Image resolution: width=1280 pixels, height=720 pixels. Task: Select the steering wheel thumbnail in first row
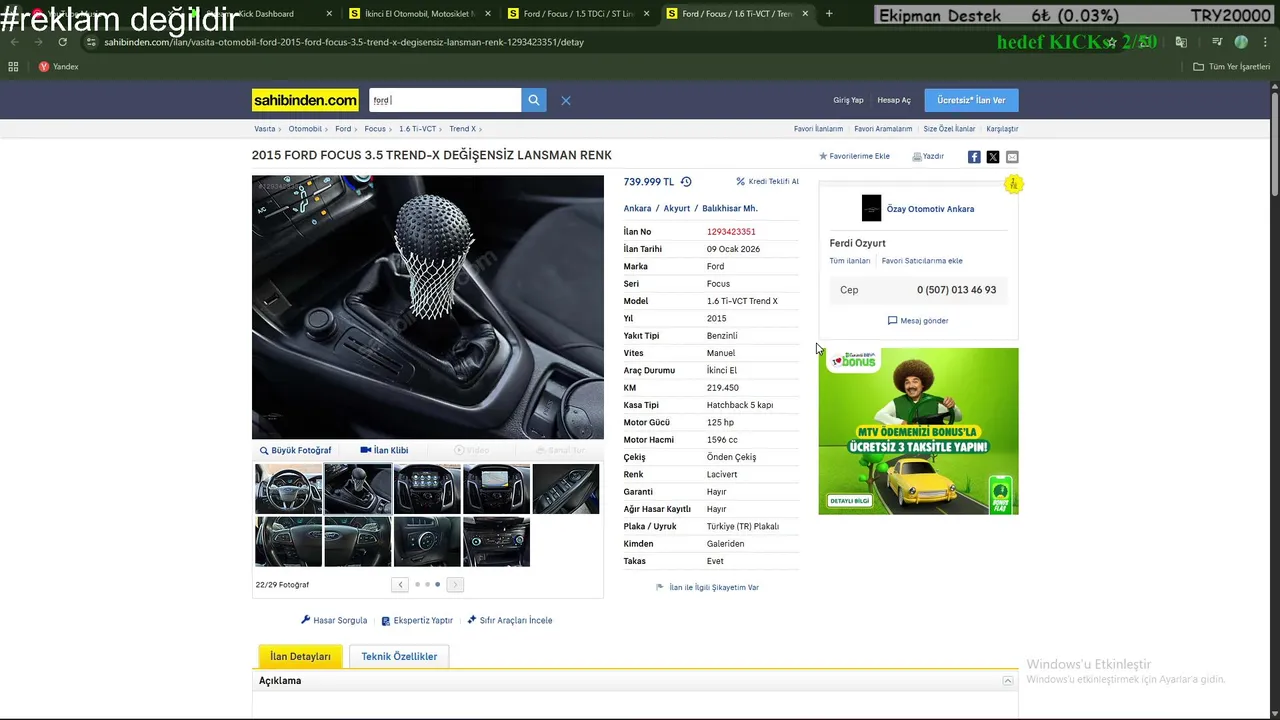[x=289, y=489]
